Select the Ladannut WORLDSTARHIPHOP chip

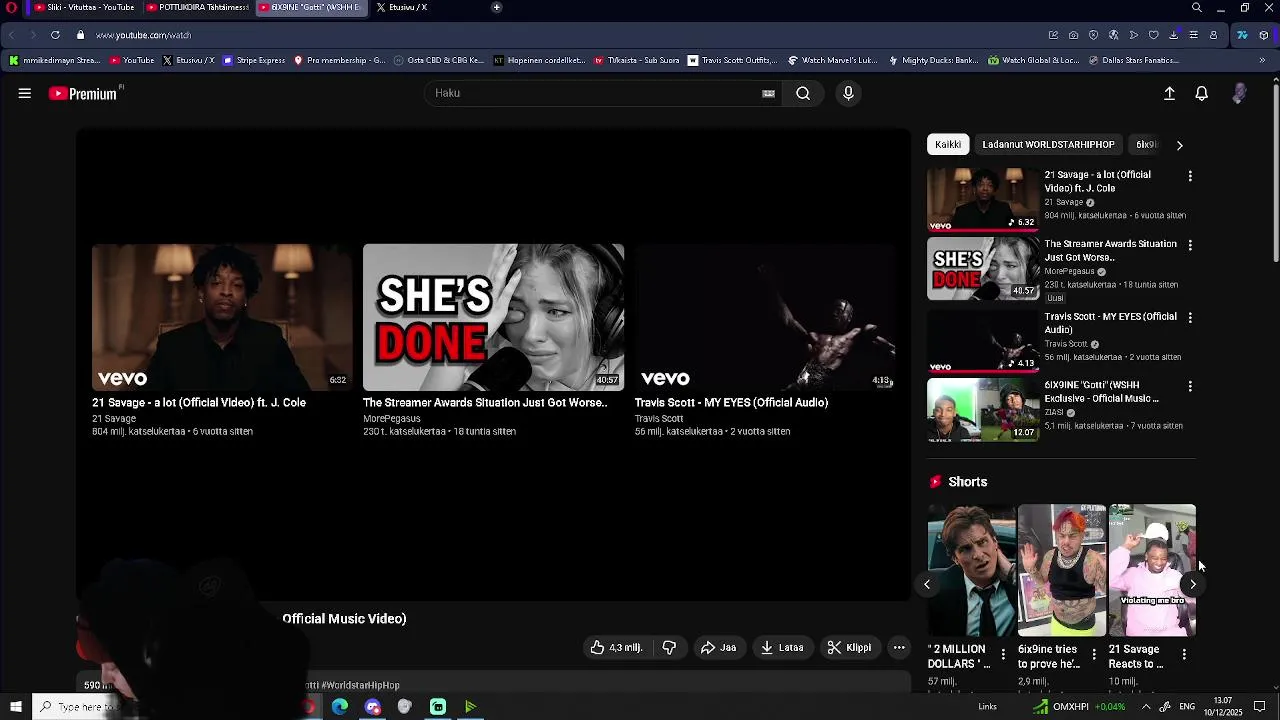(1048, 144)
